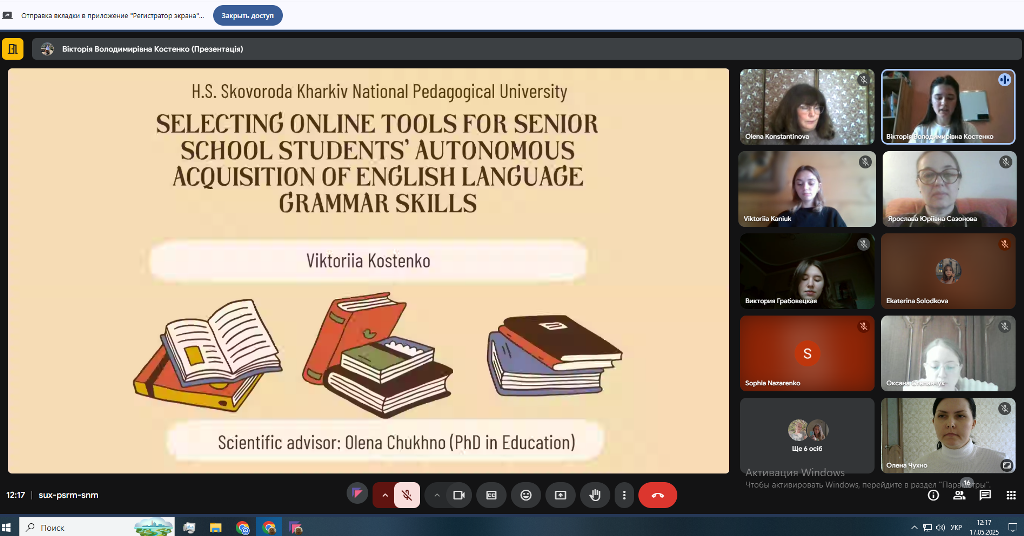The image size is (1024, 536).
Task: Select Олена Чухно's video tile
Action: 948,435
